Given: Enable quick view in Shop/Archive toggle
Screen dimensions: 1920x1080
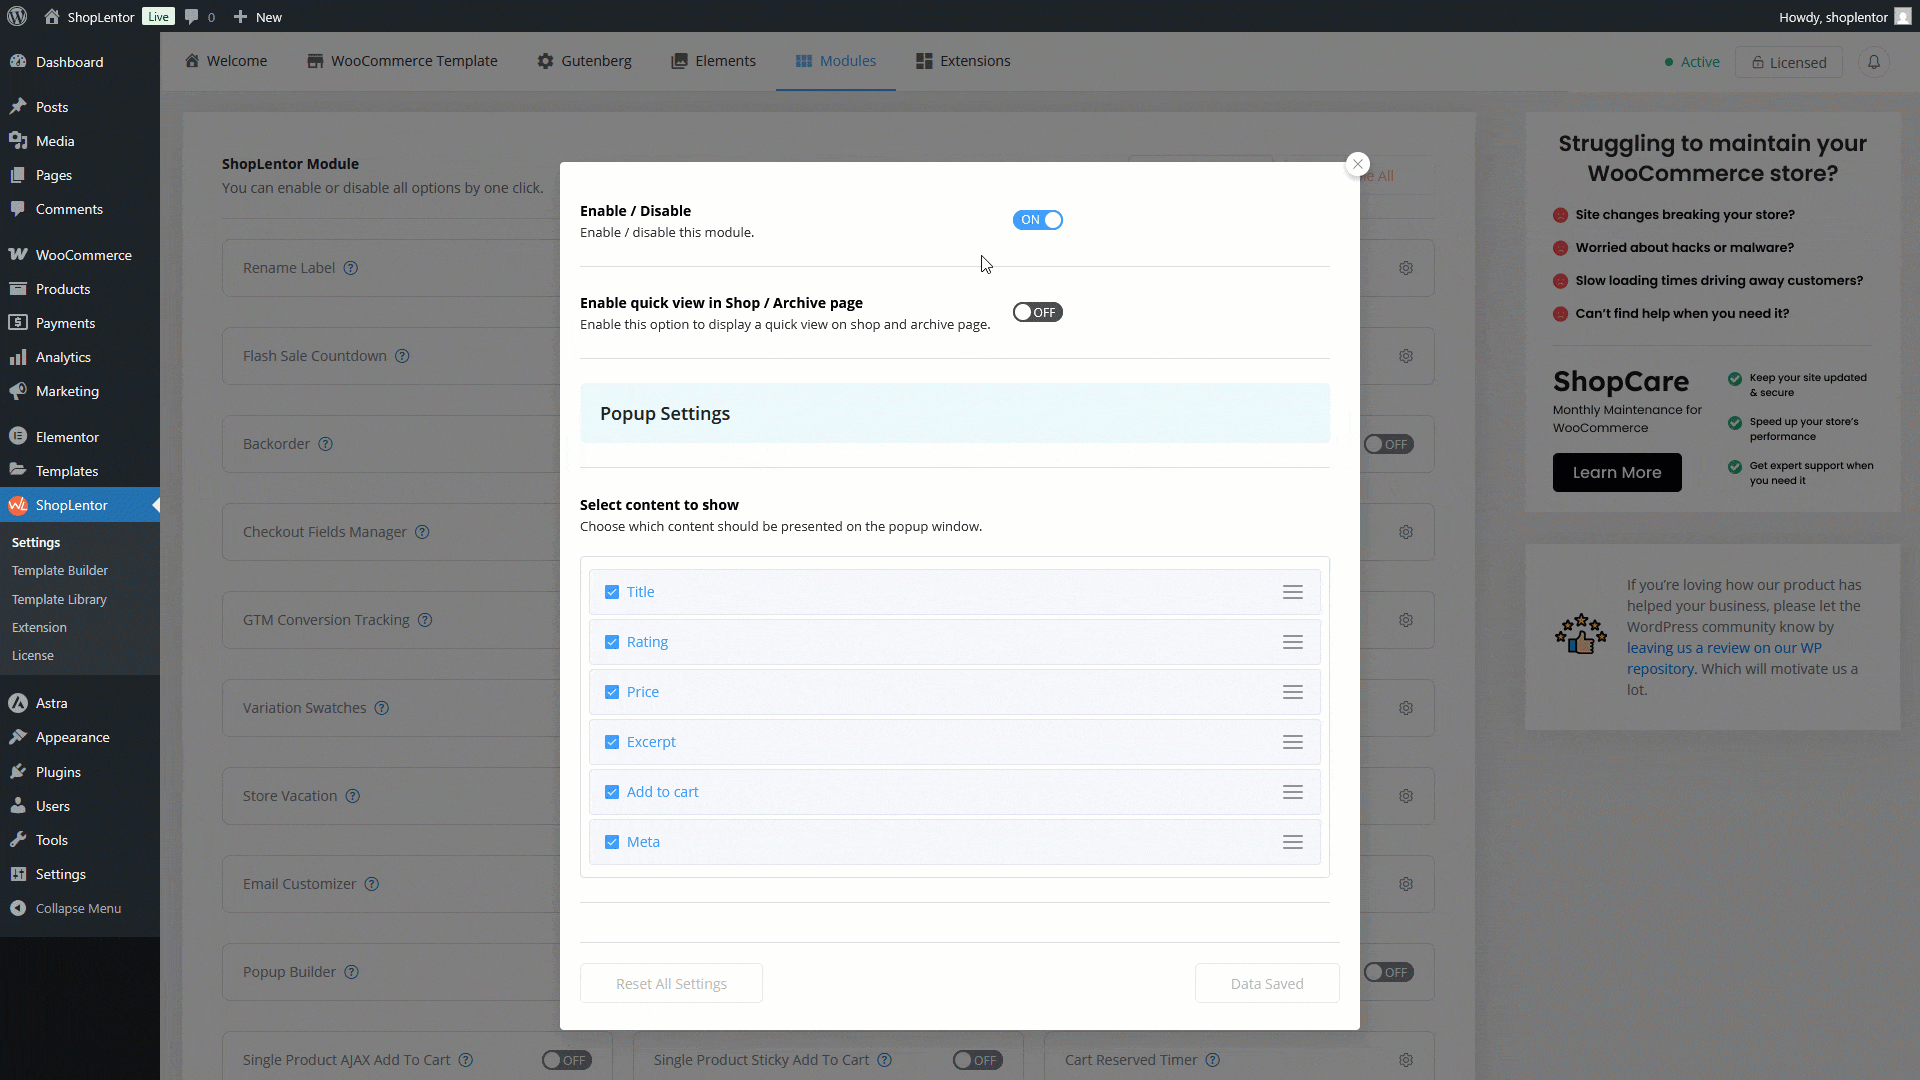Looking at the screenshot, I should [x=1037, y=312].
